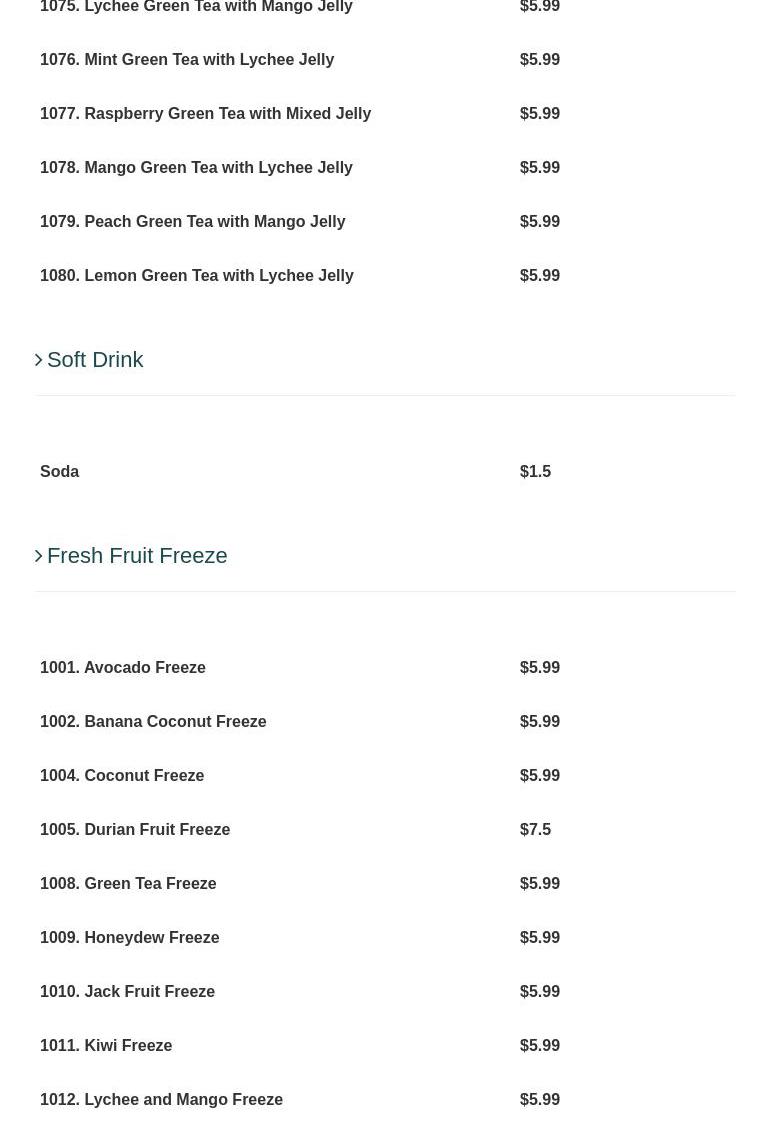Choose the 1001 Avocado Freeze item
Screen dimensions: 770x1142
[123, 668]
